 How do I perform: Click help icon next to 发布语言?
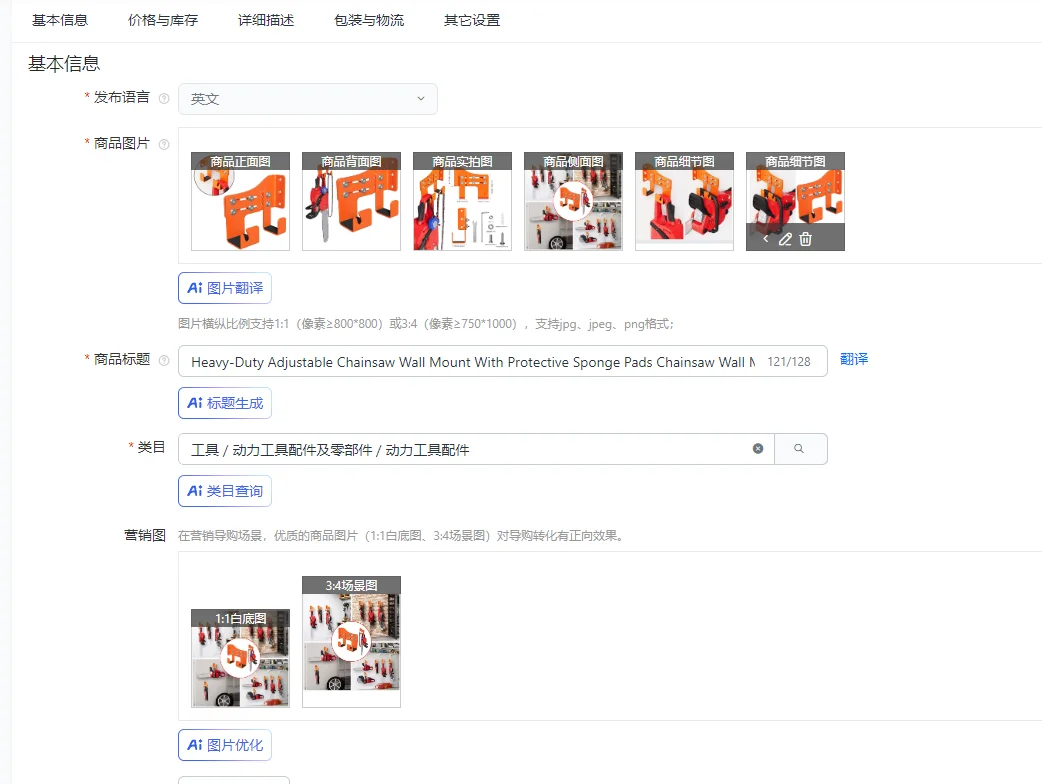pos(164,98)
